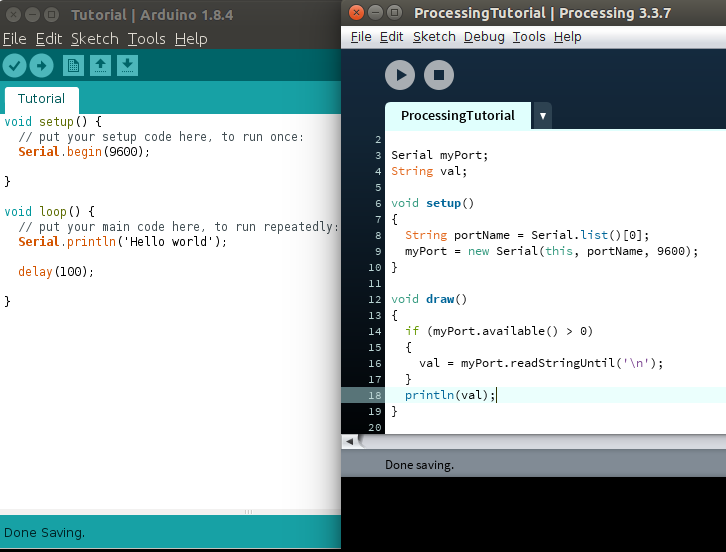Click line number 9 in Processing gutter
Viewport: 726px width, 552px height.
378,251
